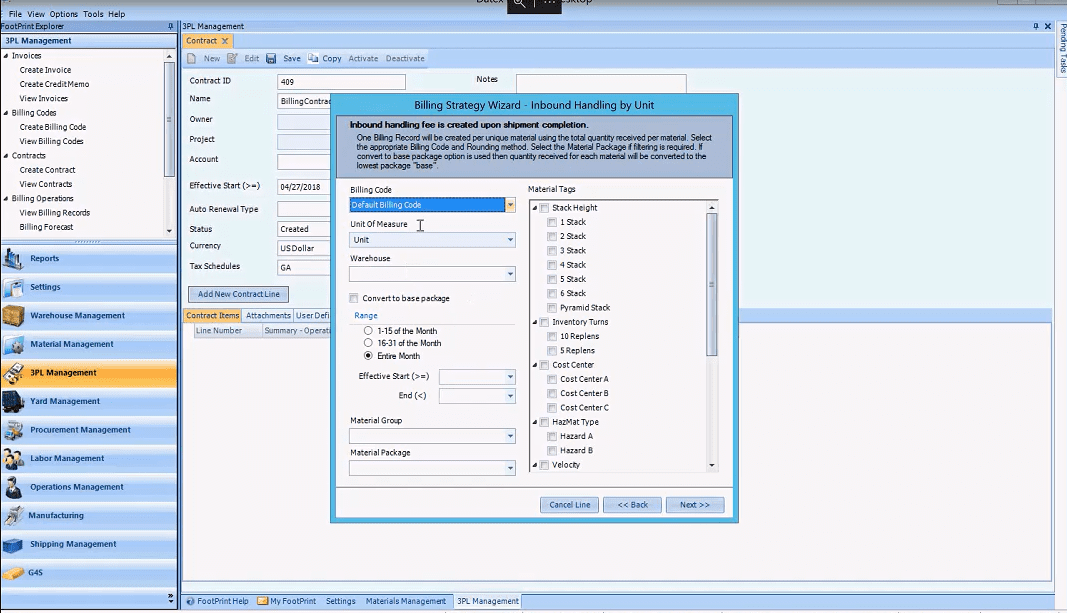Switch to the Attachments tab

(x=268, y=316)
